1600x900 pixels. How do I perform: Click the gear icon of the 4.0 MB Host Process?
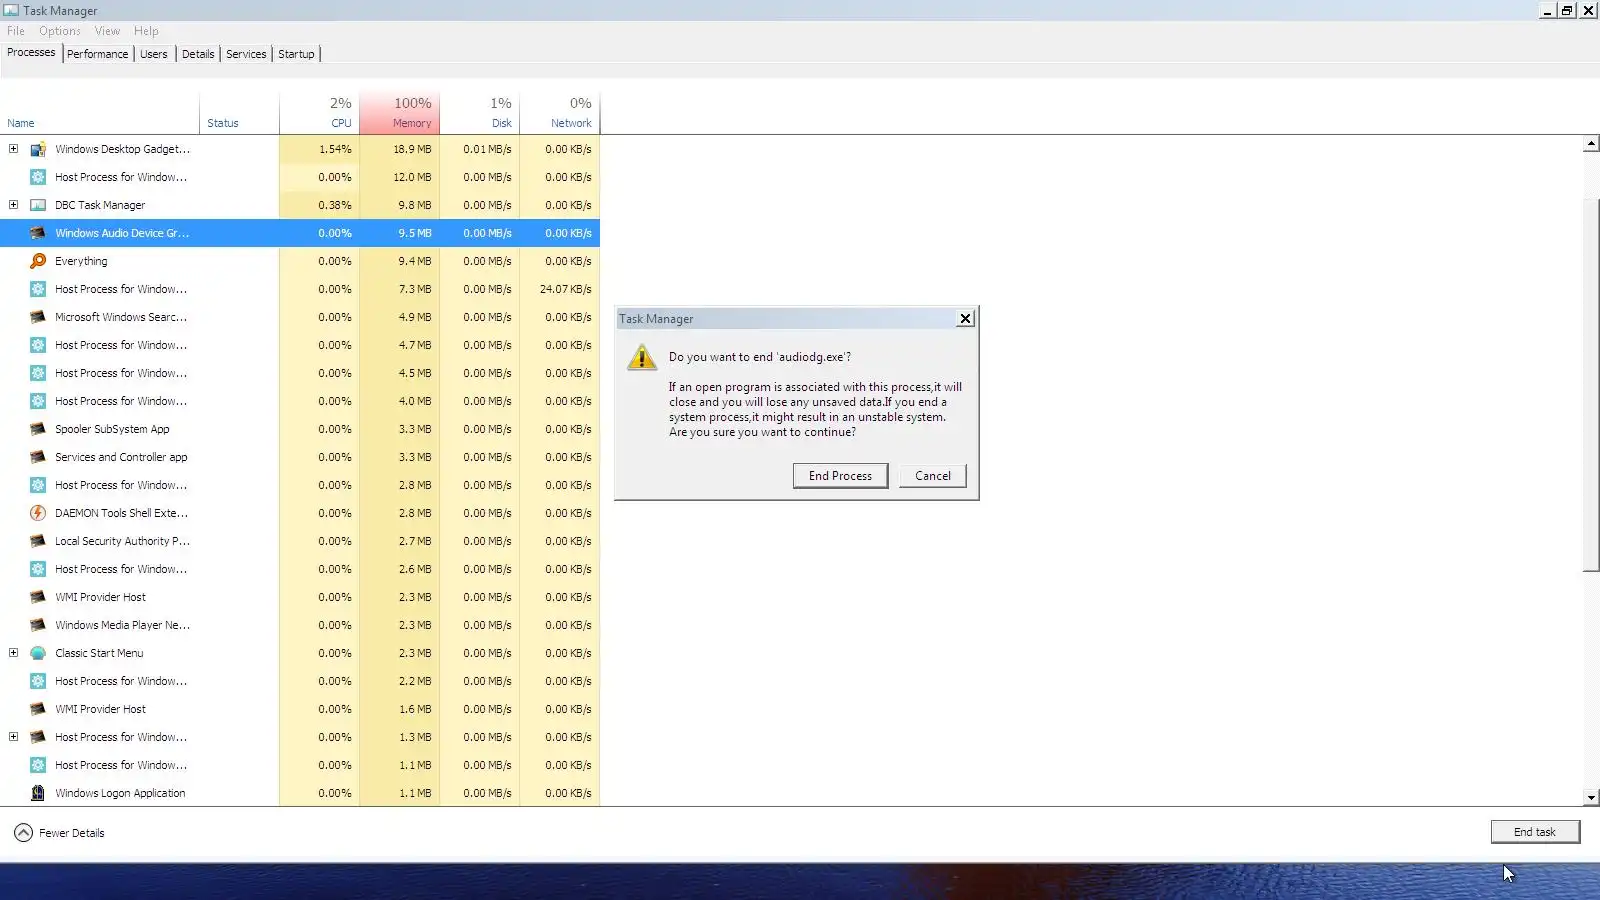[38, 401]
